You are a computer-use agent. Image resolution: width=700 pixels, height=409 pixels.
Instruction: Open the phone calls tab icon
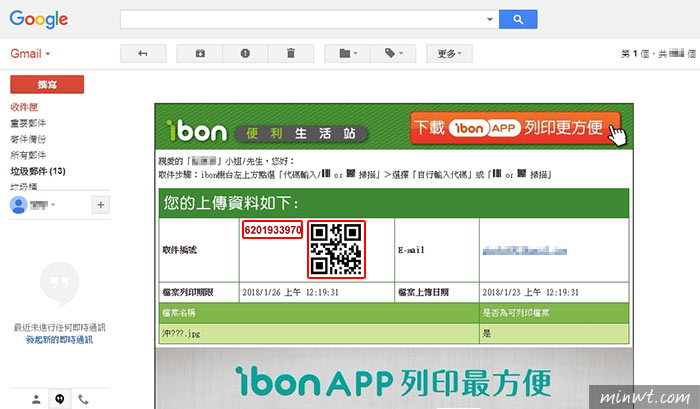point(83,399)
